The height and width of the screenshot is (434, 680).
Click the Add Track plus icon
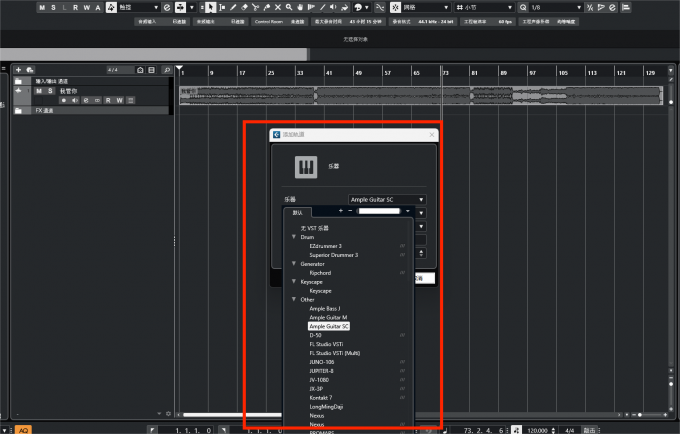point(18,70)
